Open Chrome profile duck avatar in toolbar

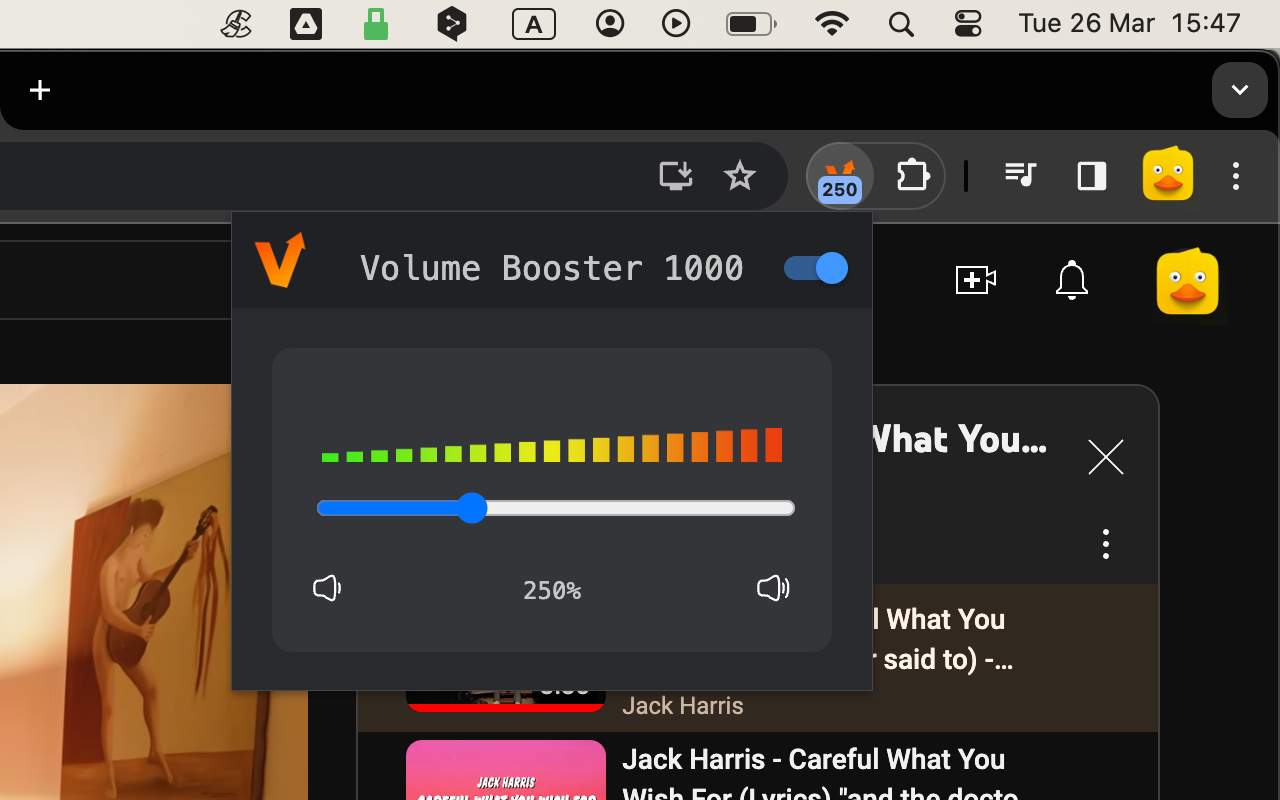click(x=1168, y=176)
